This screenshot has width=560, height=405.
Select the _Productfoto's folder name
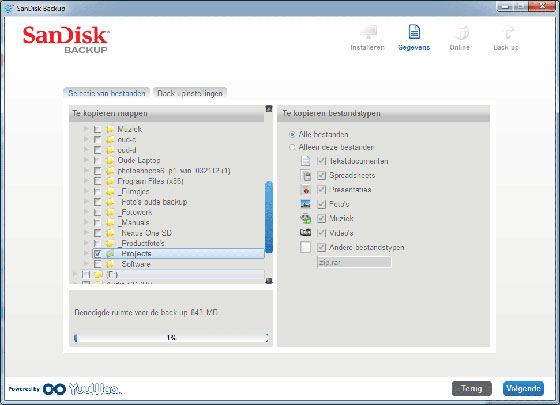(x=142, y=243)
